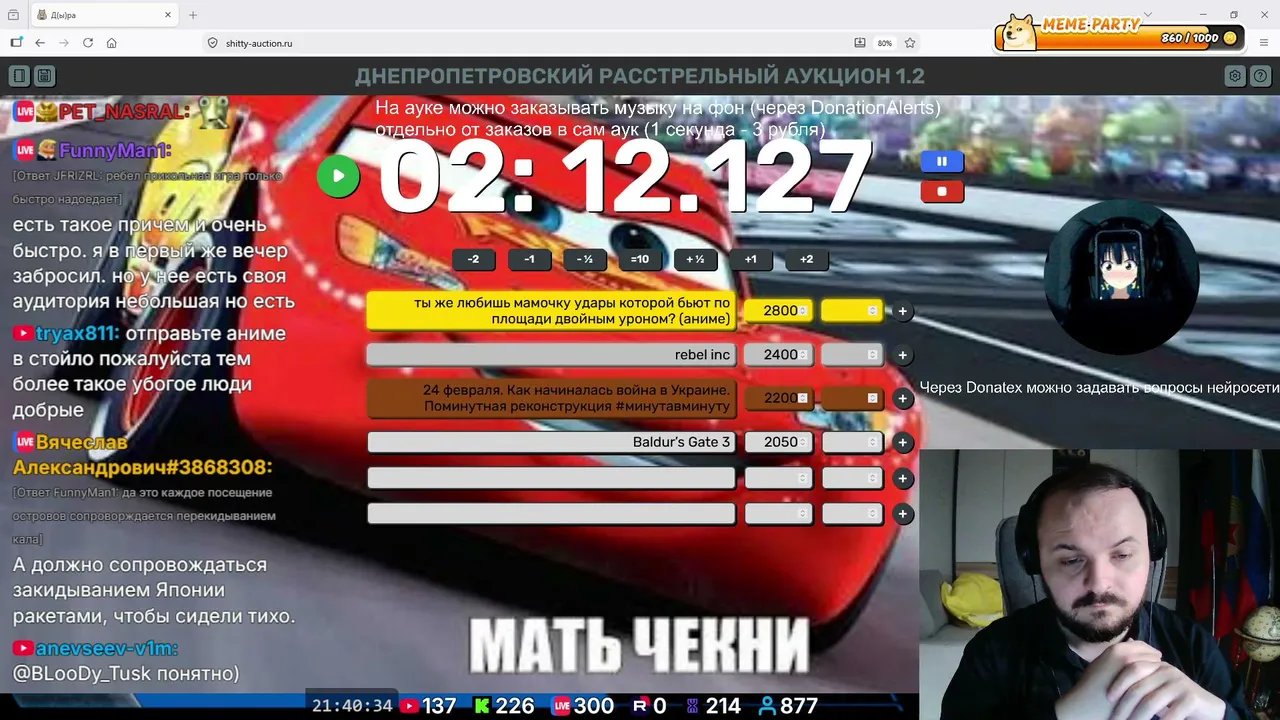Edit the rebel inc lot name field
The height and width of the screenshot is (720, 1280).
pyautogui.click(x=551, y=355)
